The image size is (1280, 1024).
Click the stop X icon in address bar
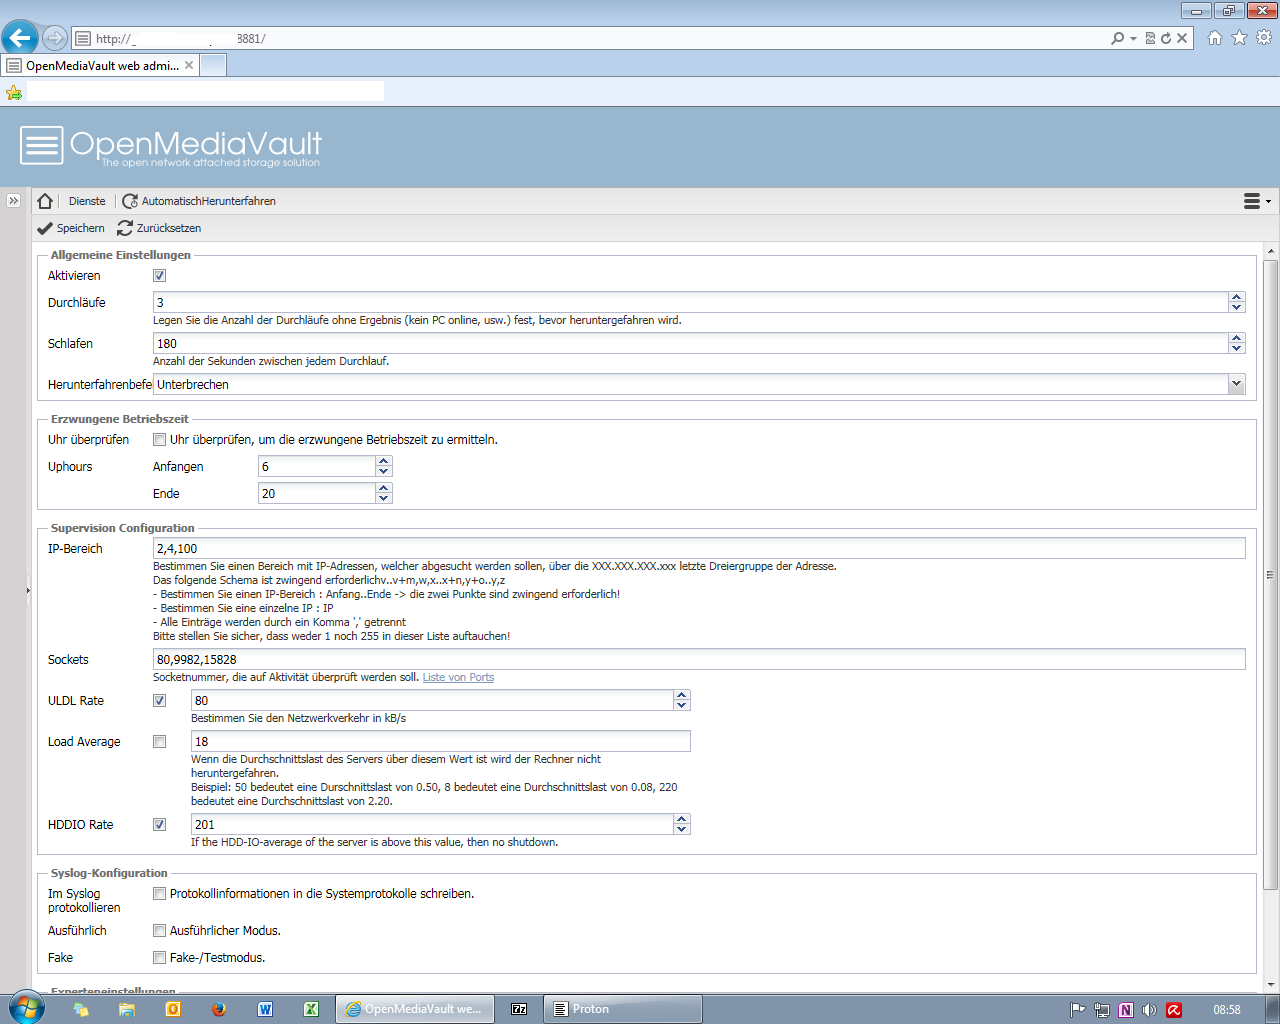tap(1182, 38)
